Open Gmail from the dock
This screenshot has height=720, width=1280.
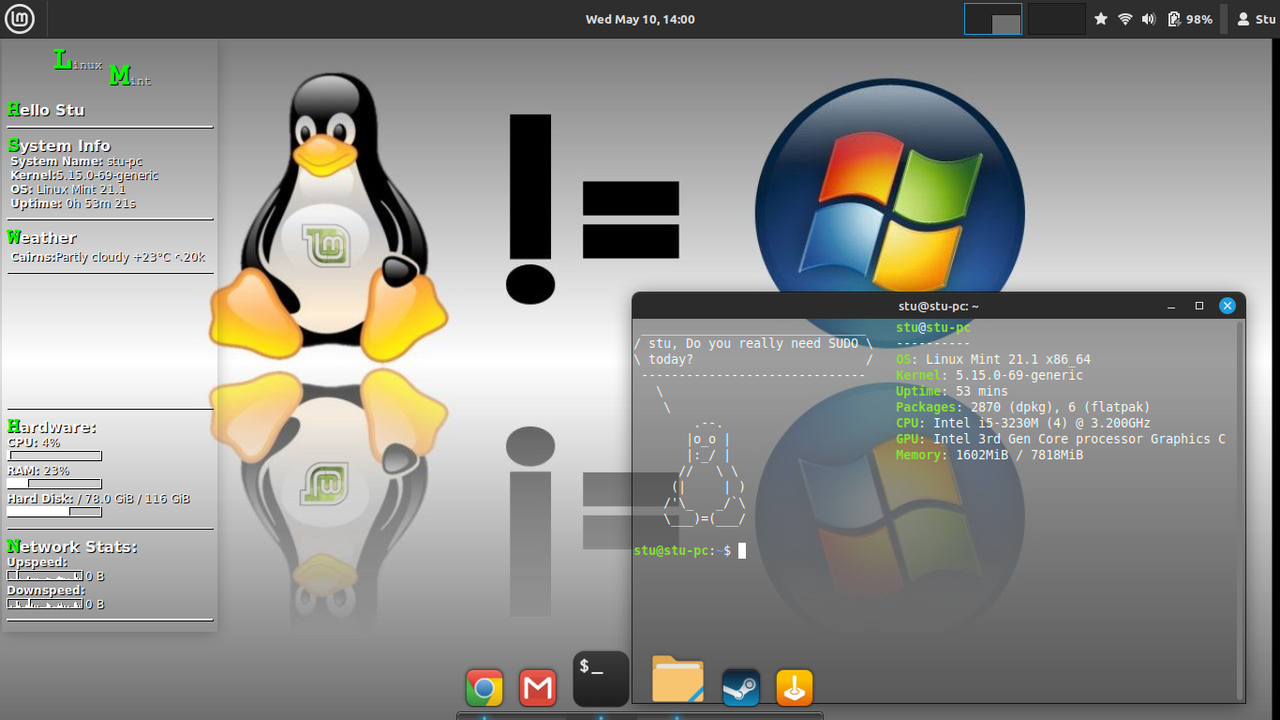pyautogui.click(x=538, y=688)
